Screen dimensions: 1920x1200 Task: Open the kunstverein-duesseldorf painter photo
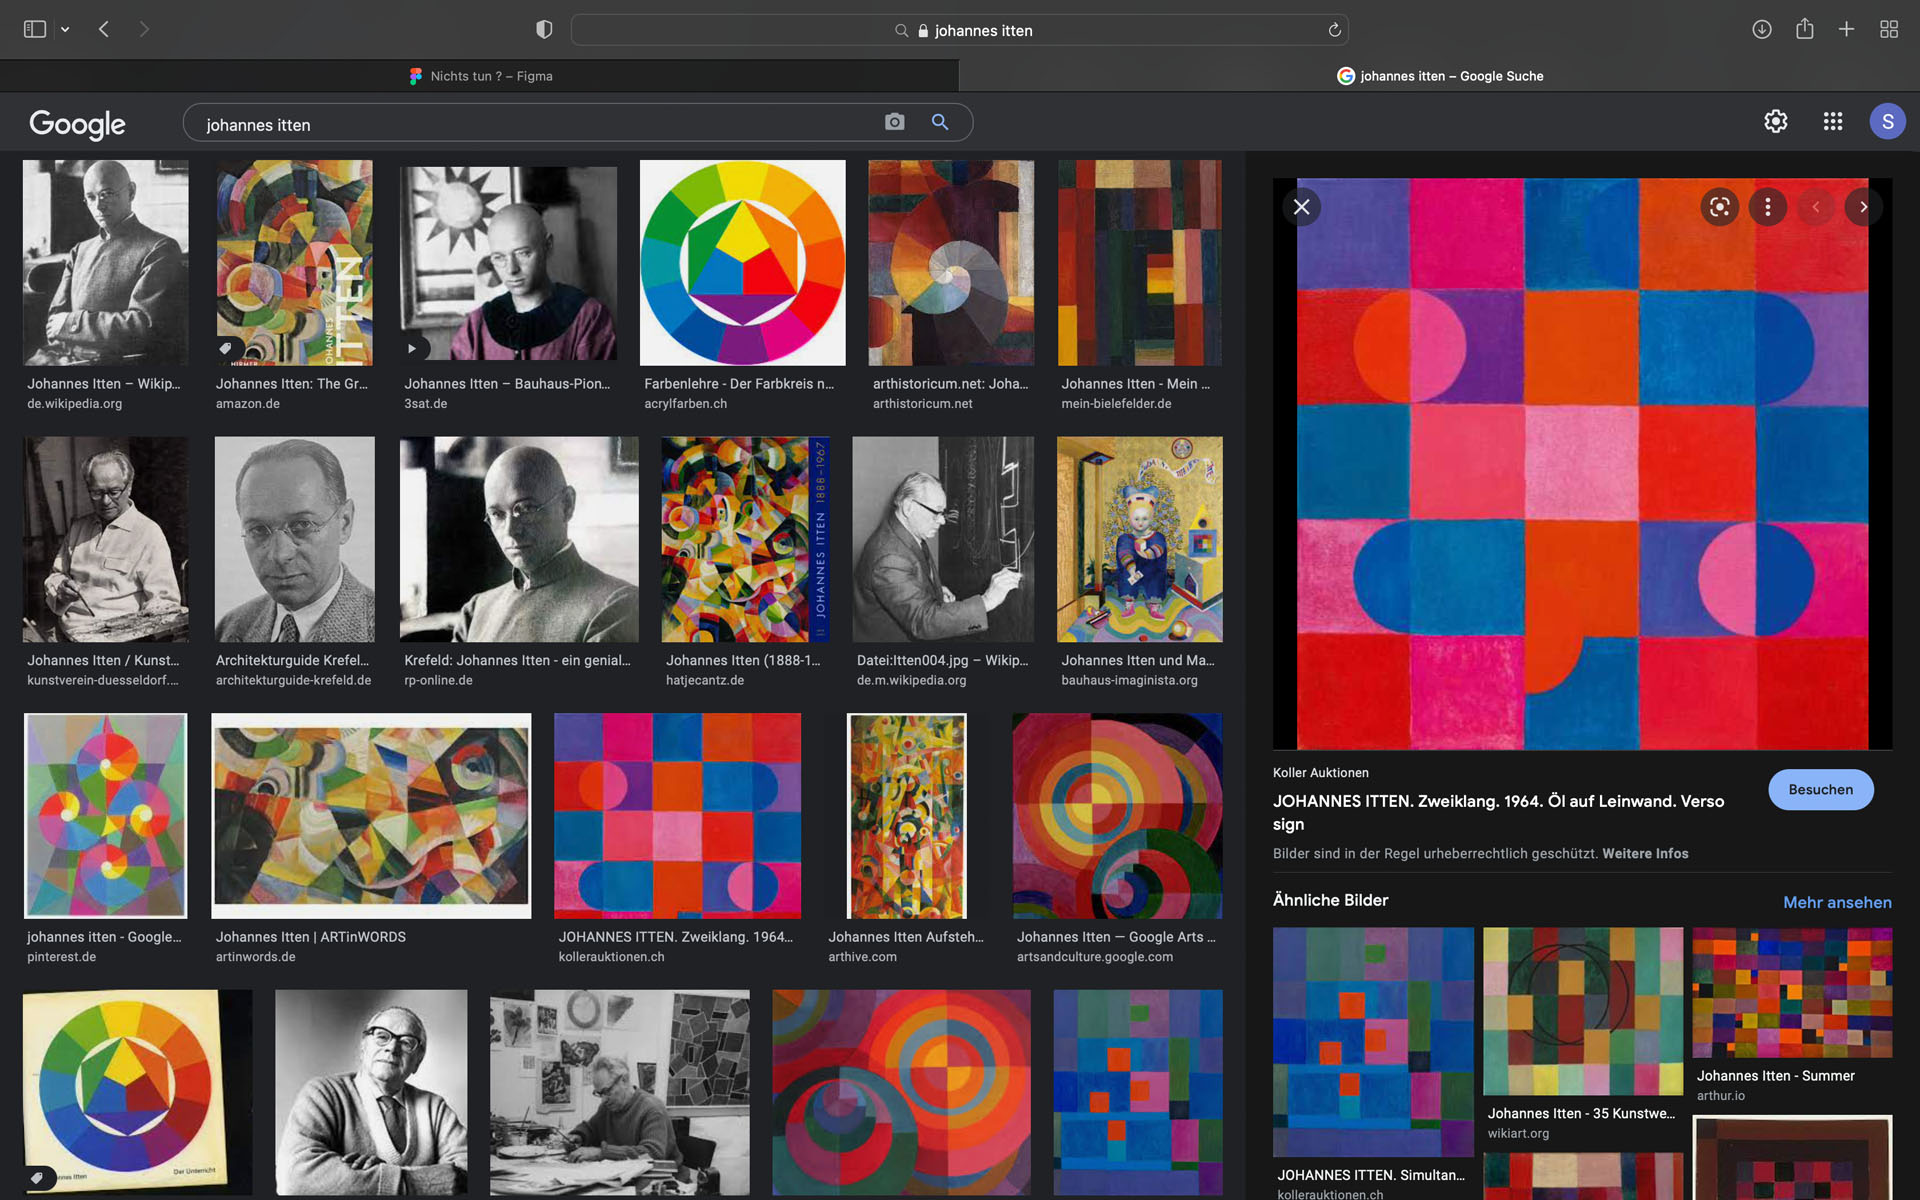105,539
